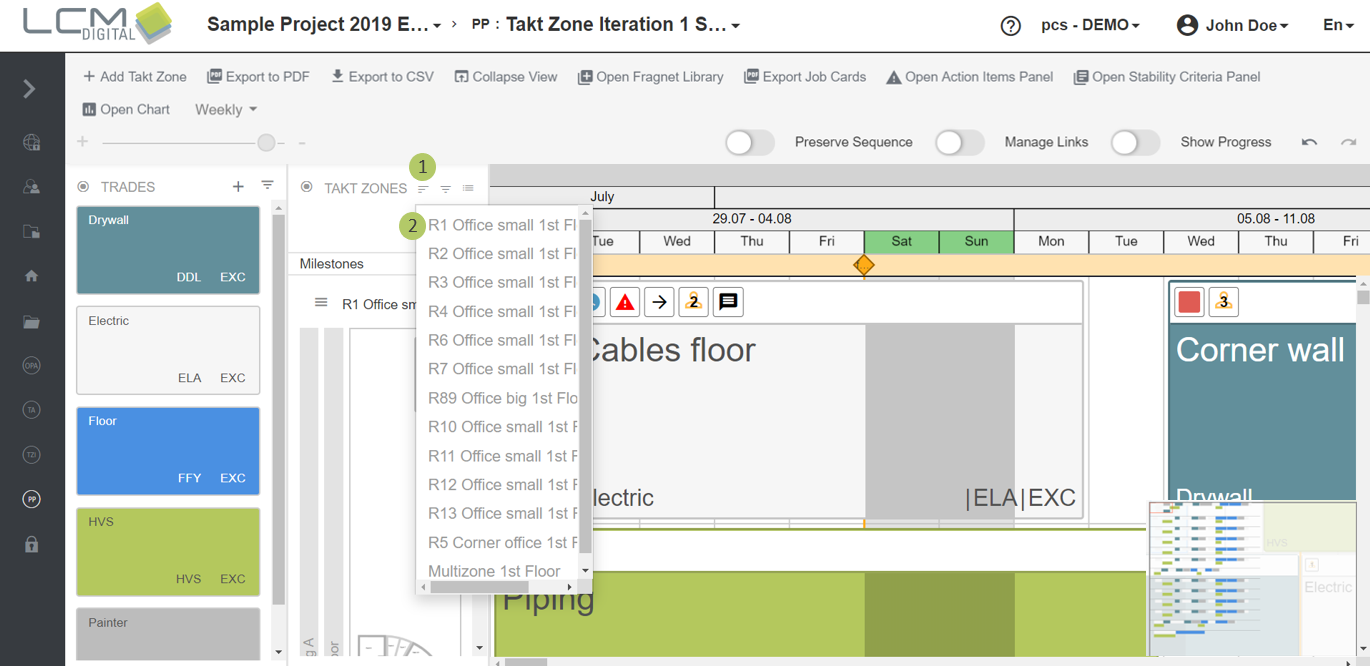
Task: Open help question mark icon
Action: (1010, 26)
